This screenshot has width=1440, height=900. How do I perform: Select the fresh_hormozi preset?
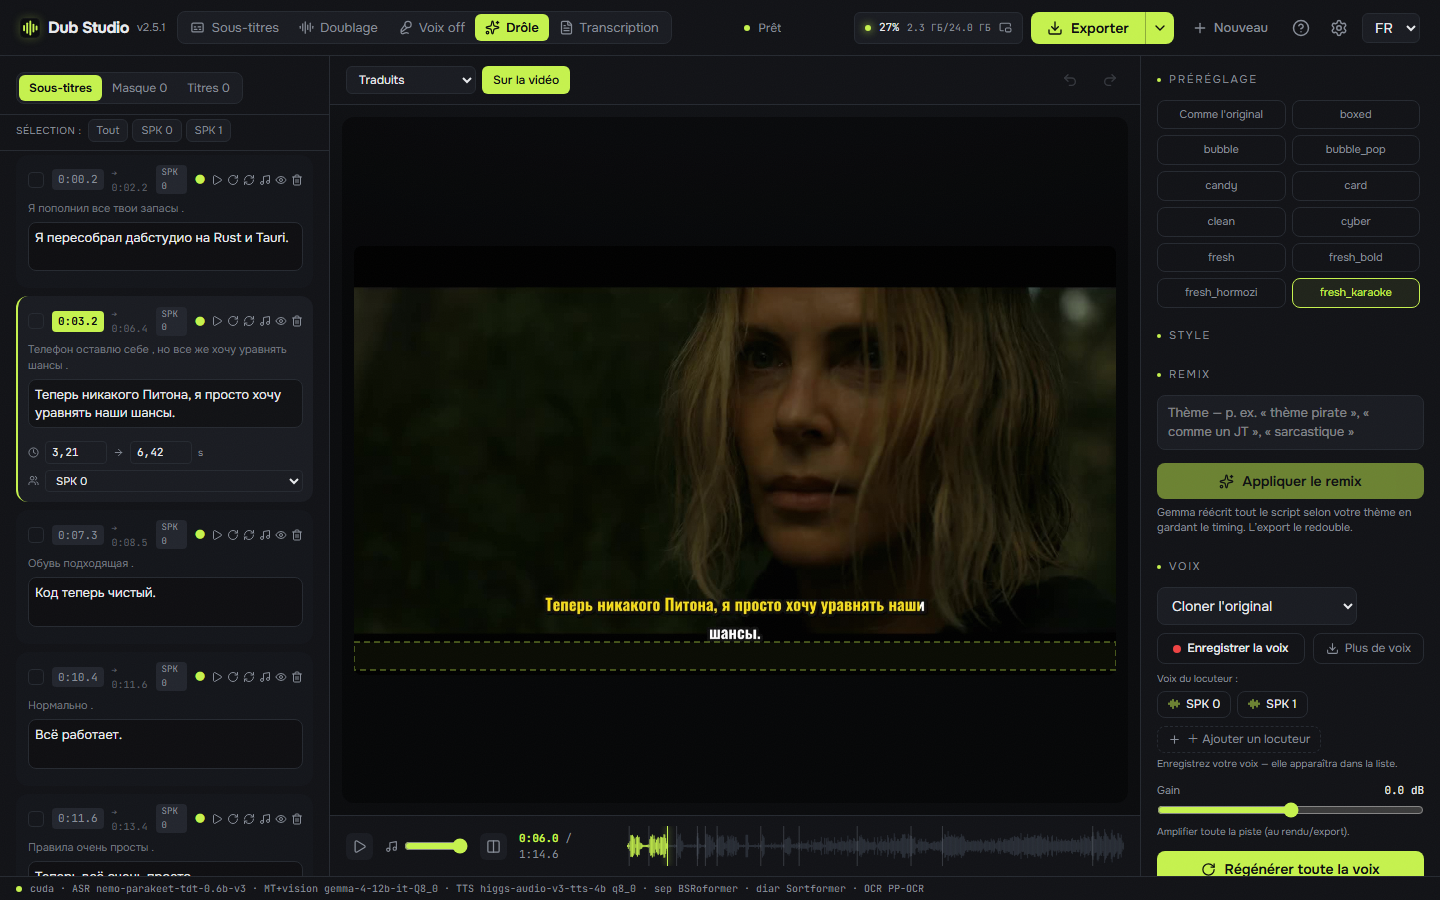[x=1221, y=293]
